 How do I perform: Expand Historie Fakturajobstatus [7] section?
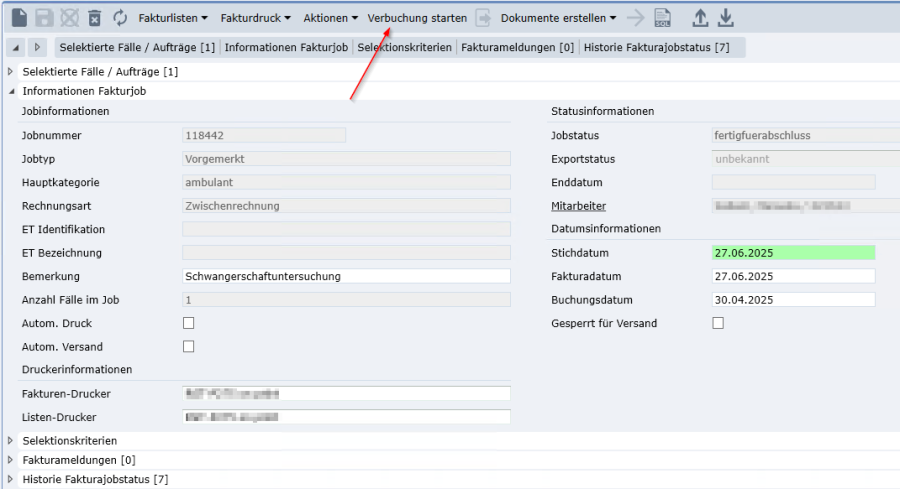click(x=10, y=479)
